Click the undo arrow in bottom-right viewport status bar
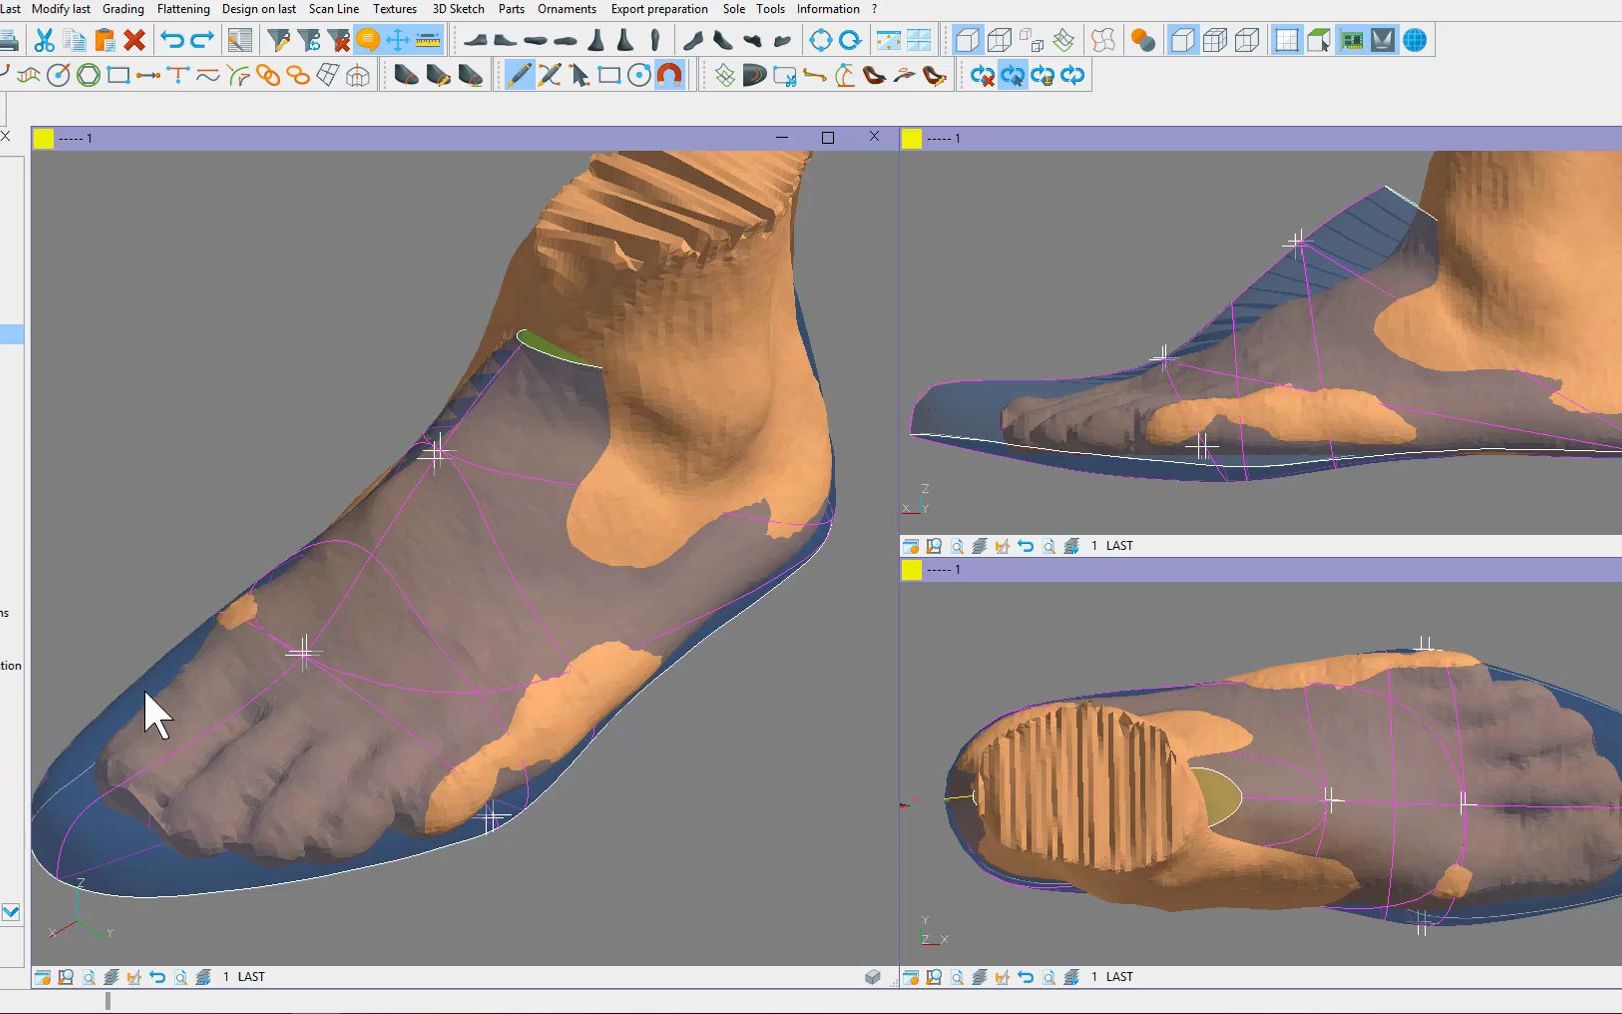The image size is (1622, 1014). [1025, 977]
